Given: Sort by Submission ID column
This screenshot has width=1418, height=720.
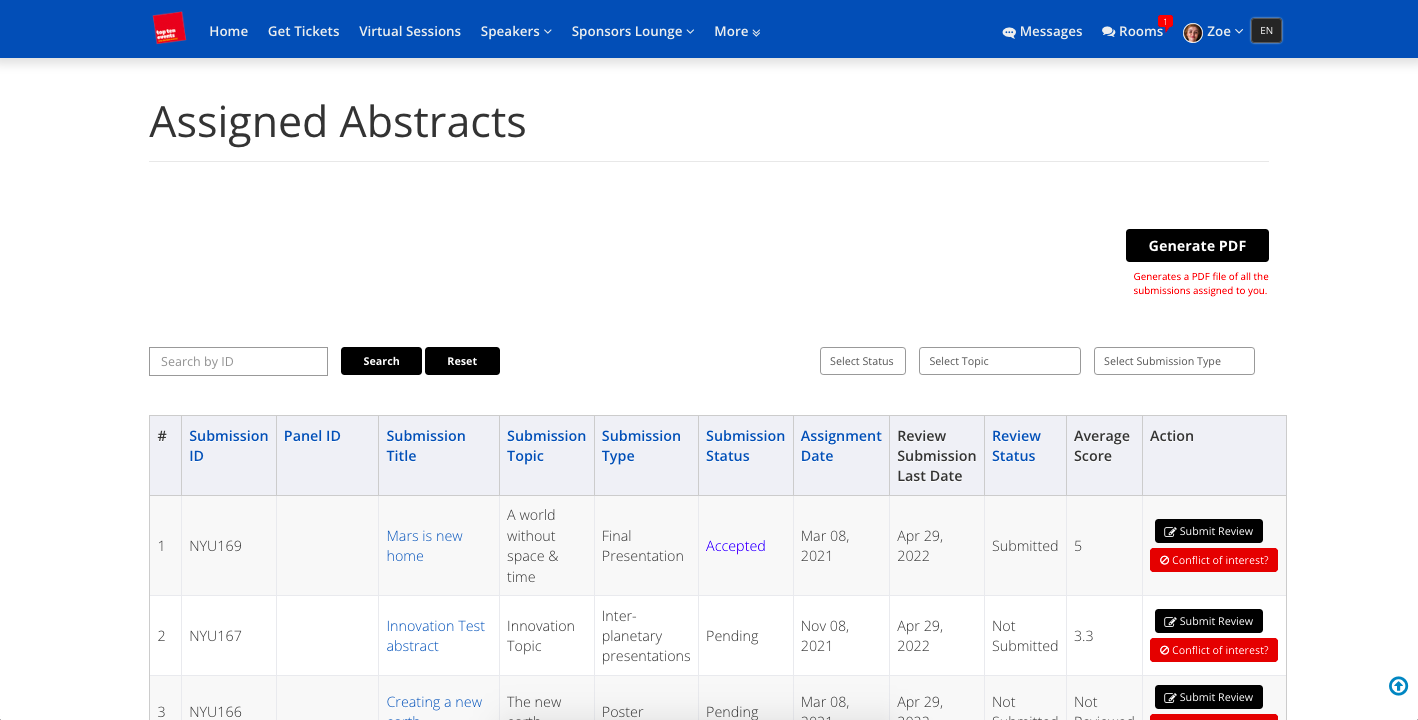Looking at the screenshot, I should click(229, 446).
